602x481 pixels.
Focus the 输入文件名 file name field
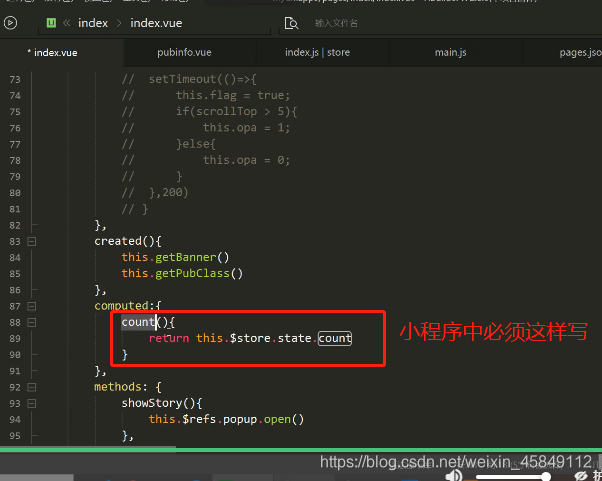336,23
